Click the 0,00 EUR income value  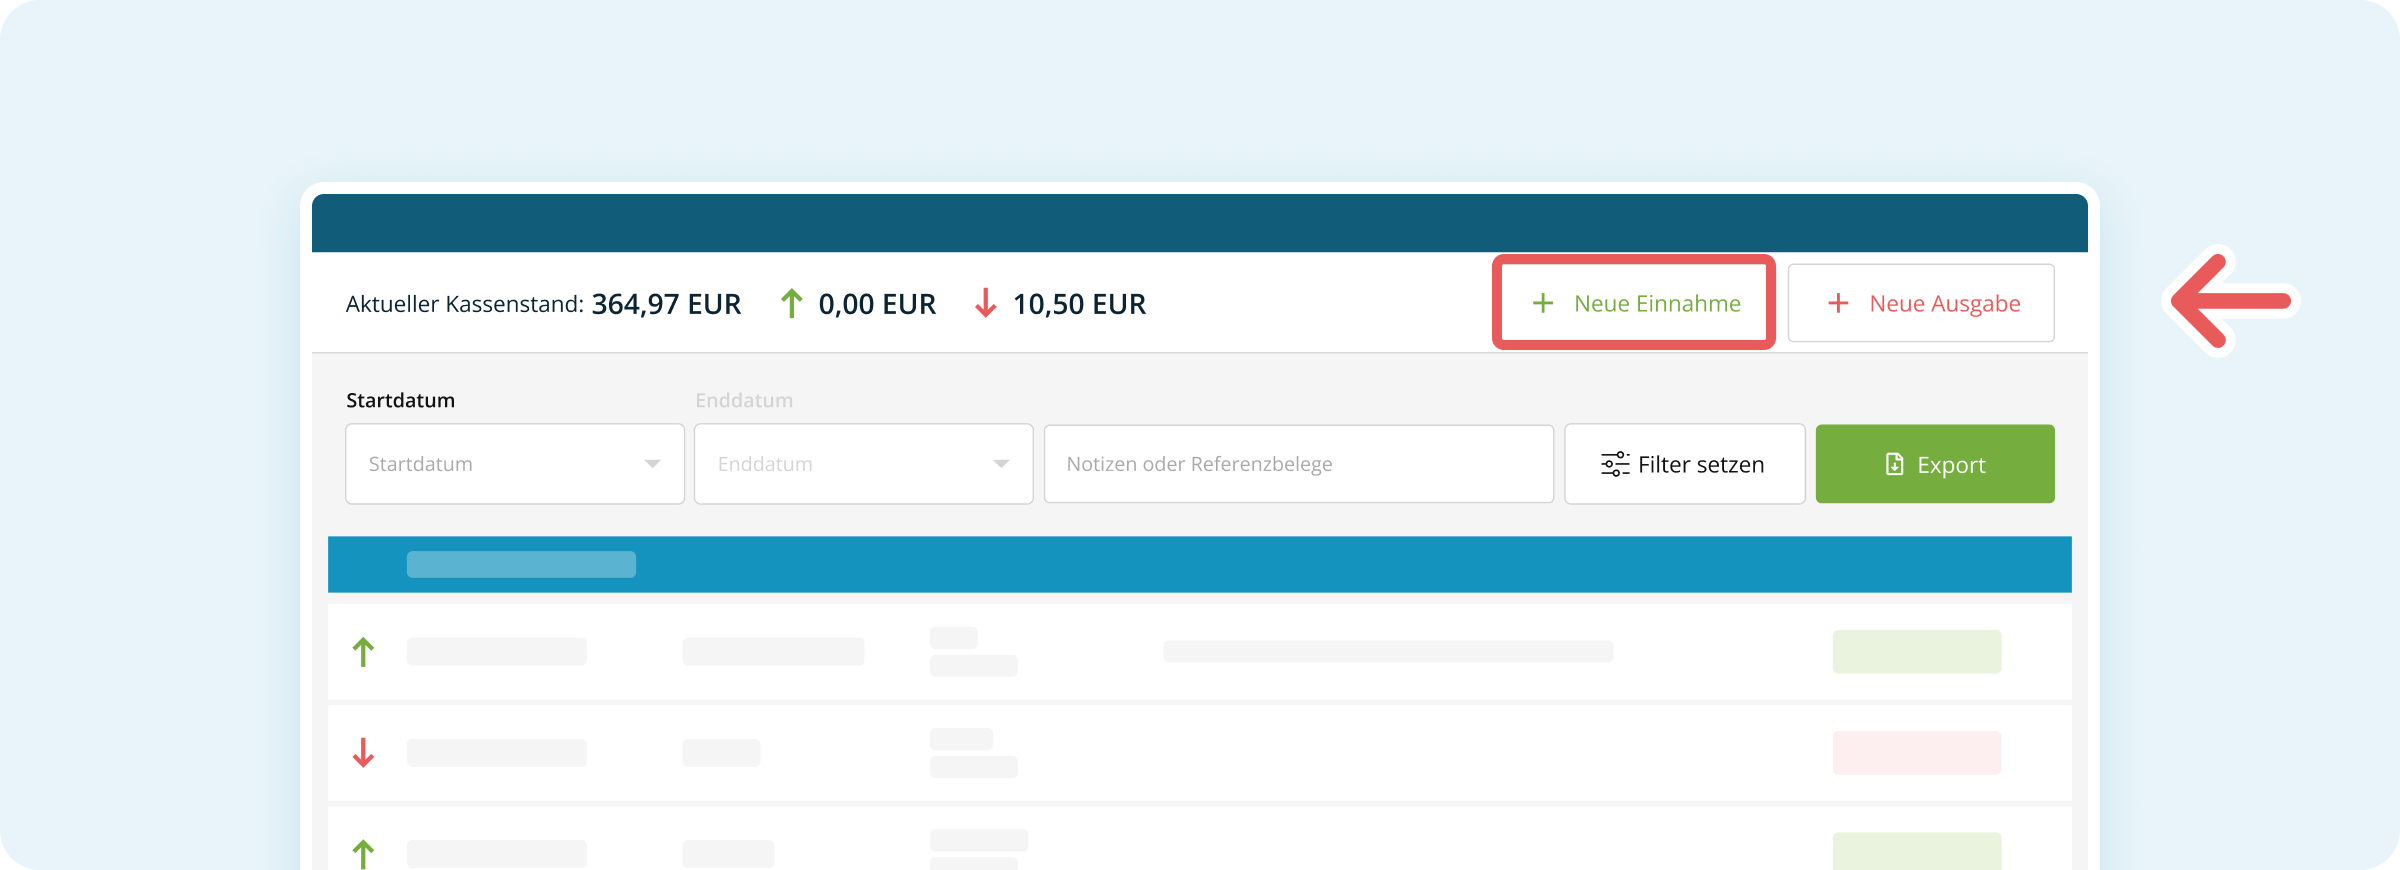(877, 304)
